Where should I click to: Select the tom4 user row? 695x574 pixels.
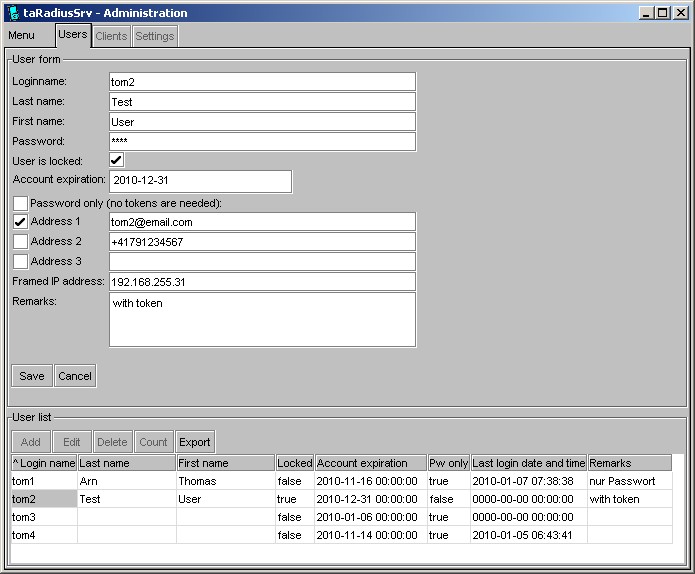point(43,535)
